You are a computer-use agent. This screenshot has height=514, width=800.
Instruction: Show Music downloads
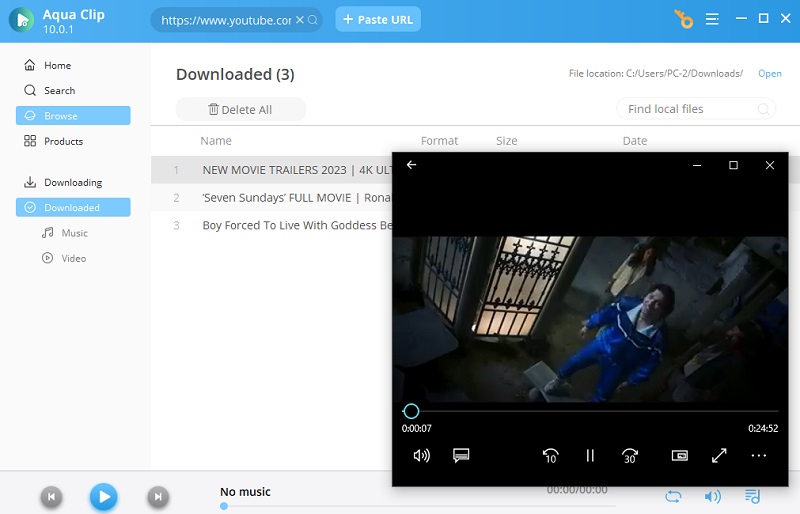click(x=65, y=233)
